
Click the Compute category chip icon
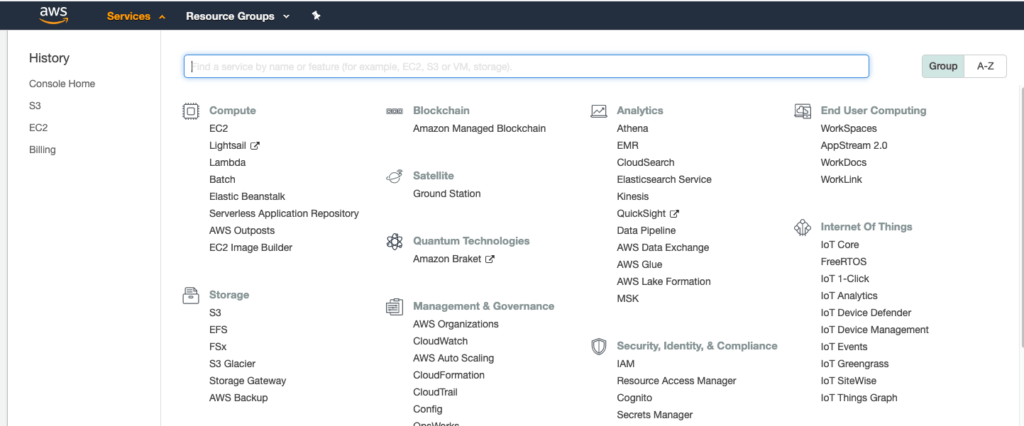[x=190, y=111]
